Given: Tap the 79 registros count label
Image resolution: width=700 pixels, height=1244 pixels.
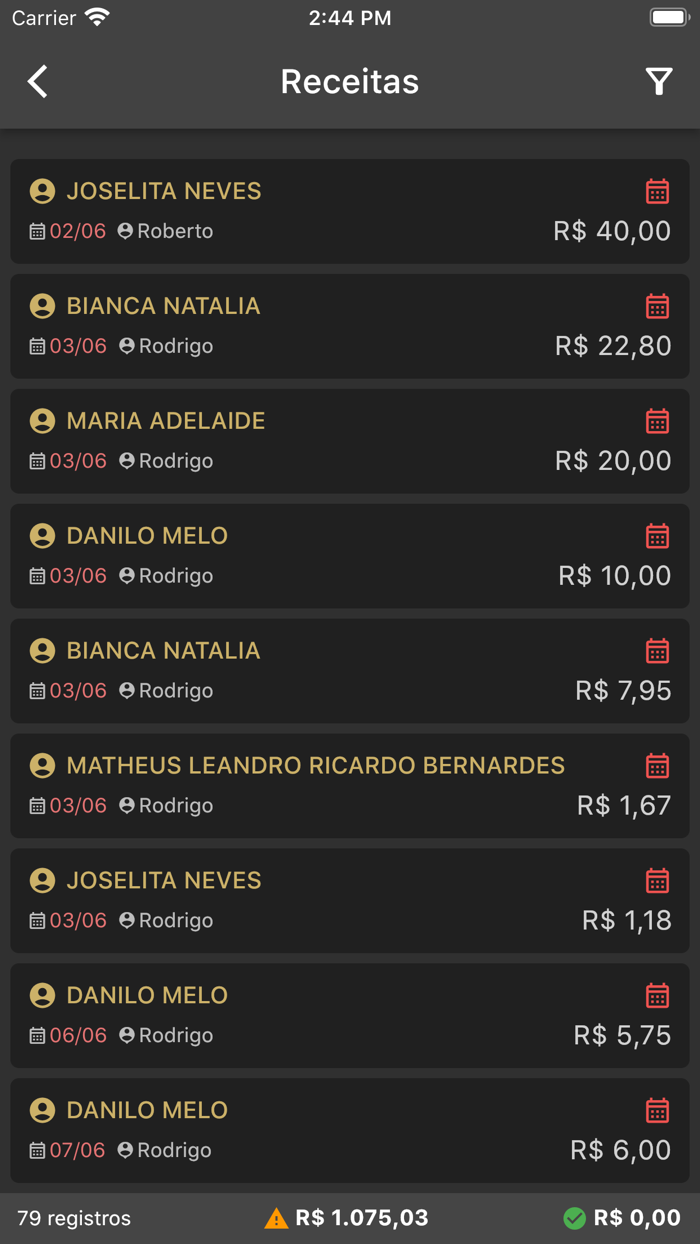Looking at the screenshot, I should (74, 1218).
